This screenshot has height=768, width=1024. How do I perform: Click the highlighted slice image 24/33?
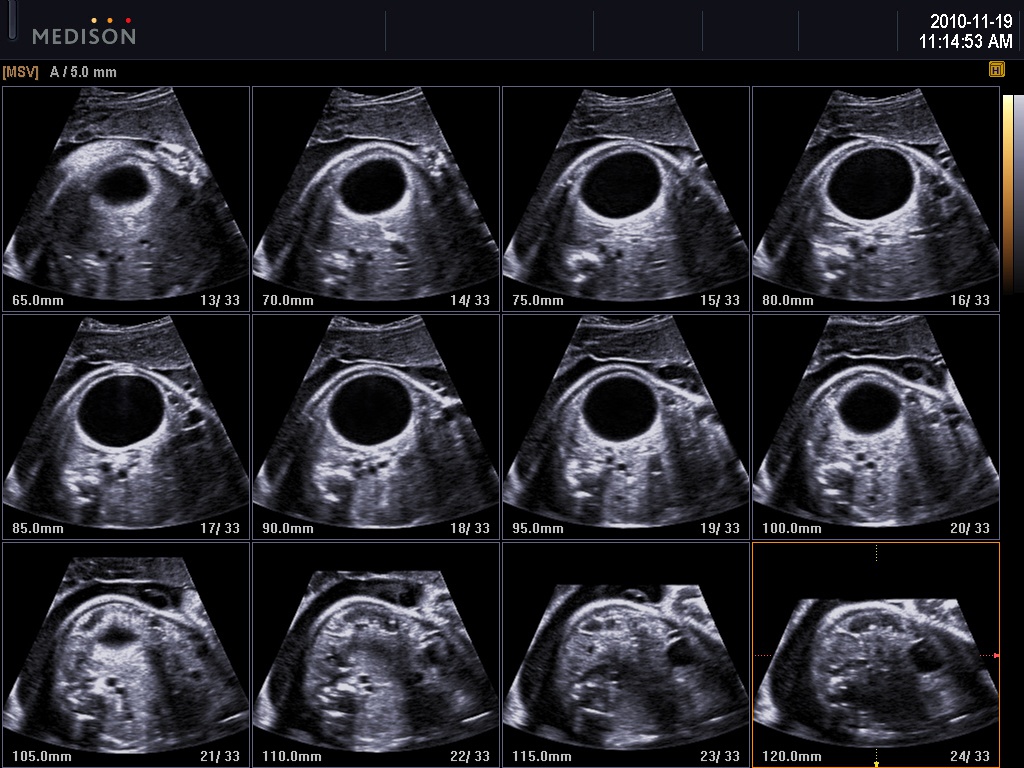click(876, 654)
